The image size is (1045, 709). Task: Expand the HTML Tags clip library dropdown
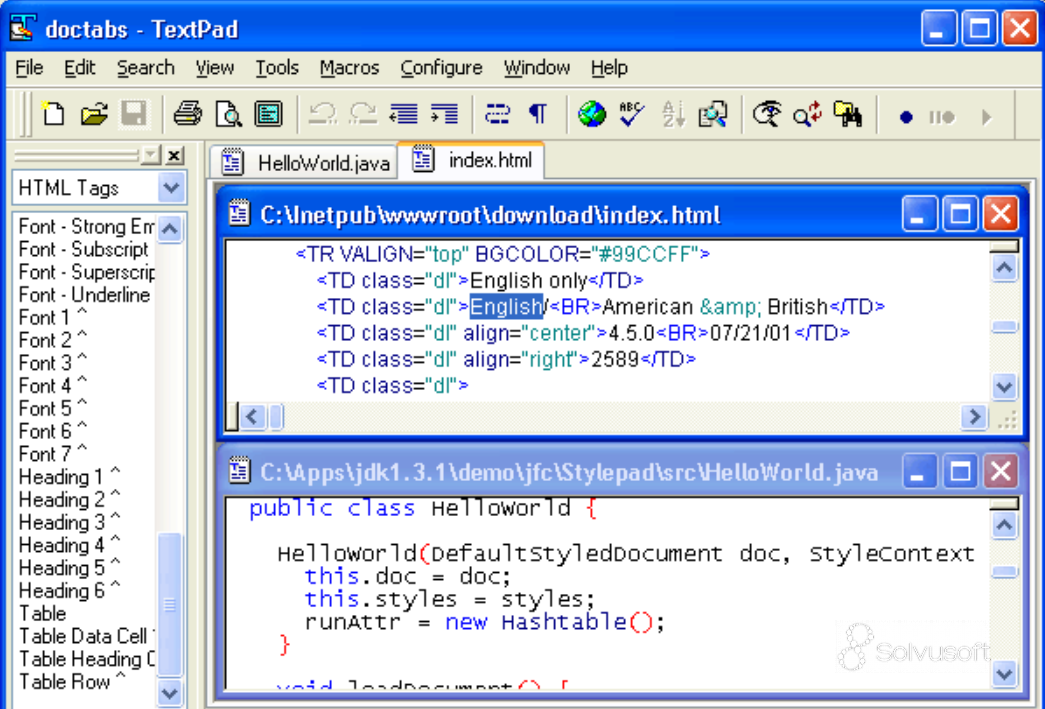point(171,188)
